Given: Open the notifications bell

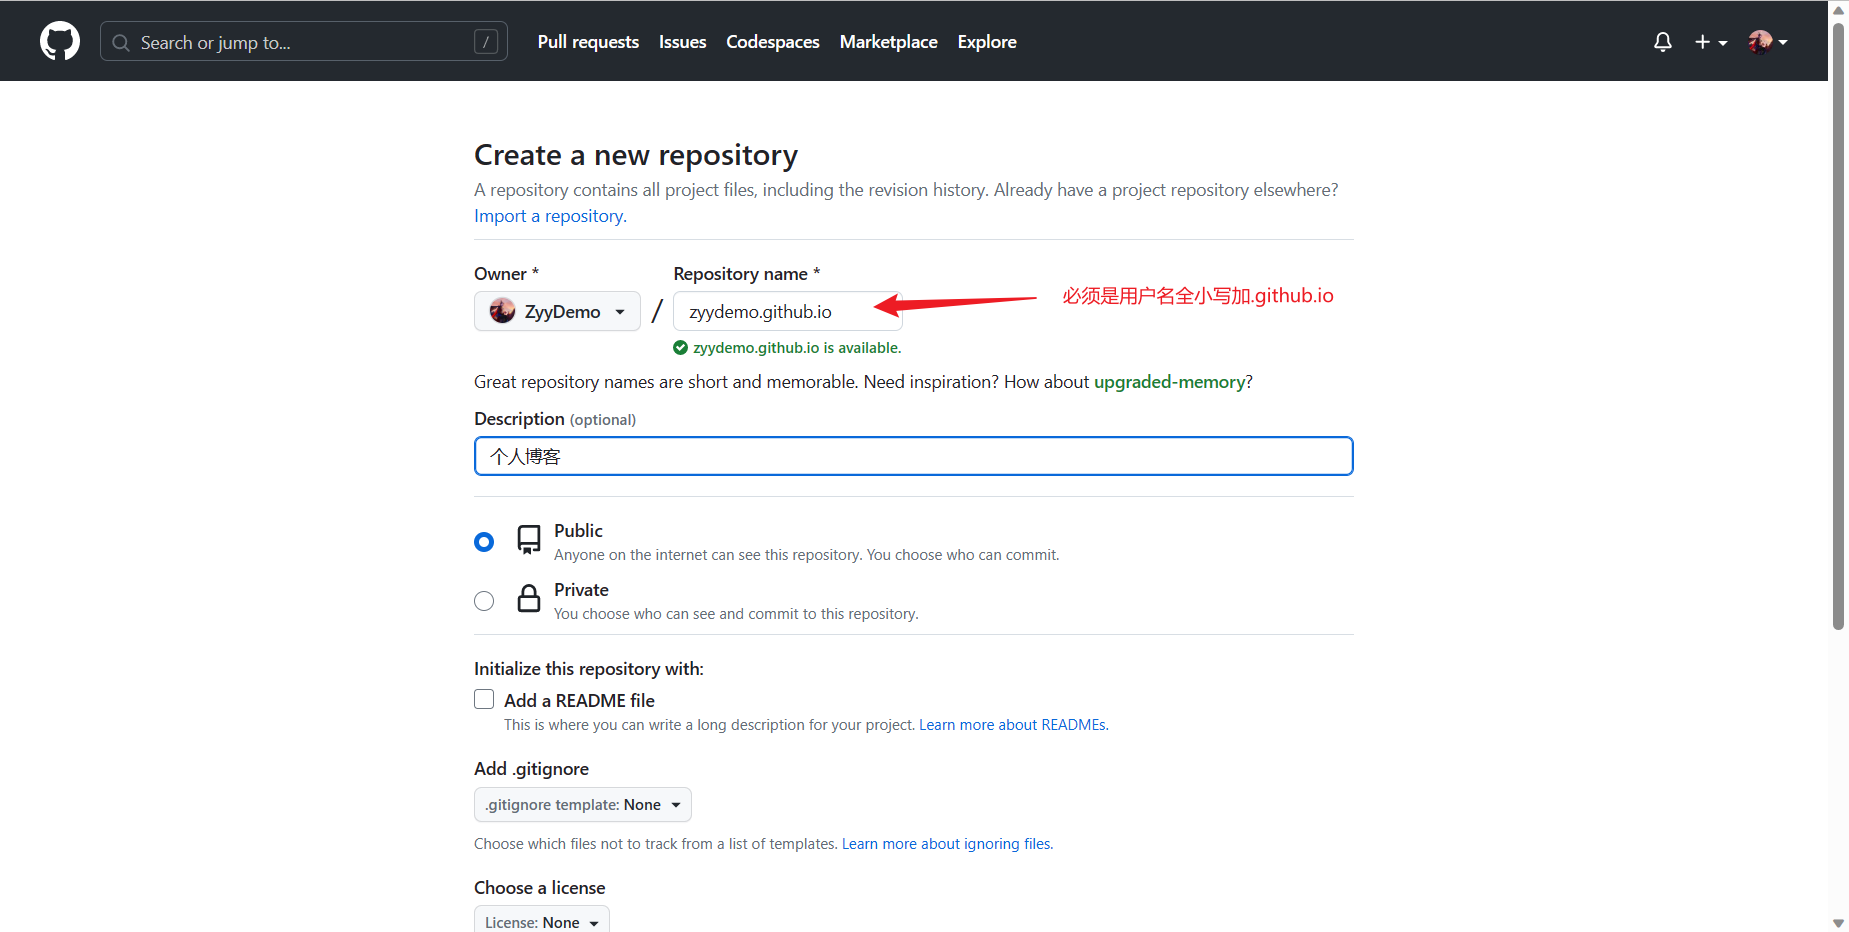Looking at the screenshot, I should [1662, 42].
